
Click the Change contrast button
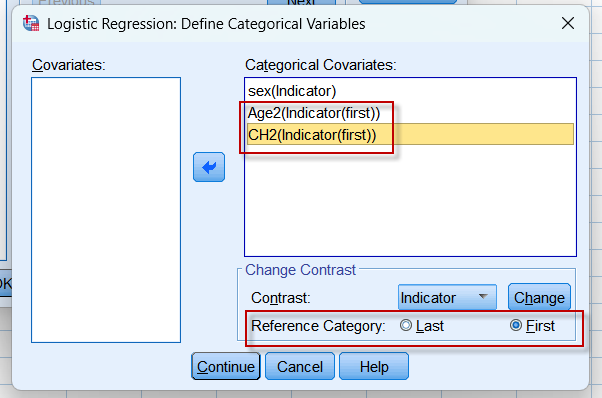539,297
